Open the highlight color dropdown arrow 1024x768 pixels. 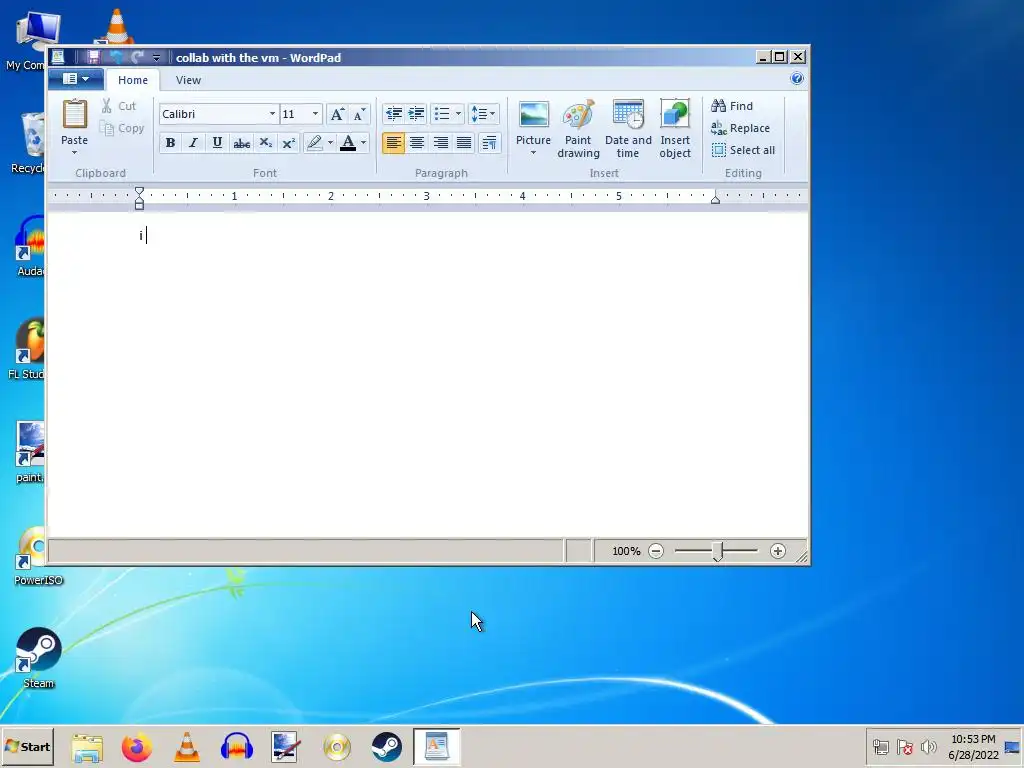tap(330, 142)
